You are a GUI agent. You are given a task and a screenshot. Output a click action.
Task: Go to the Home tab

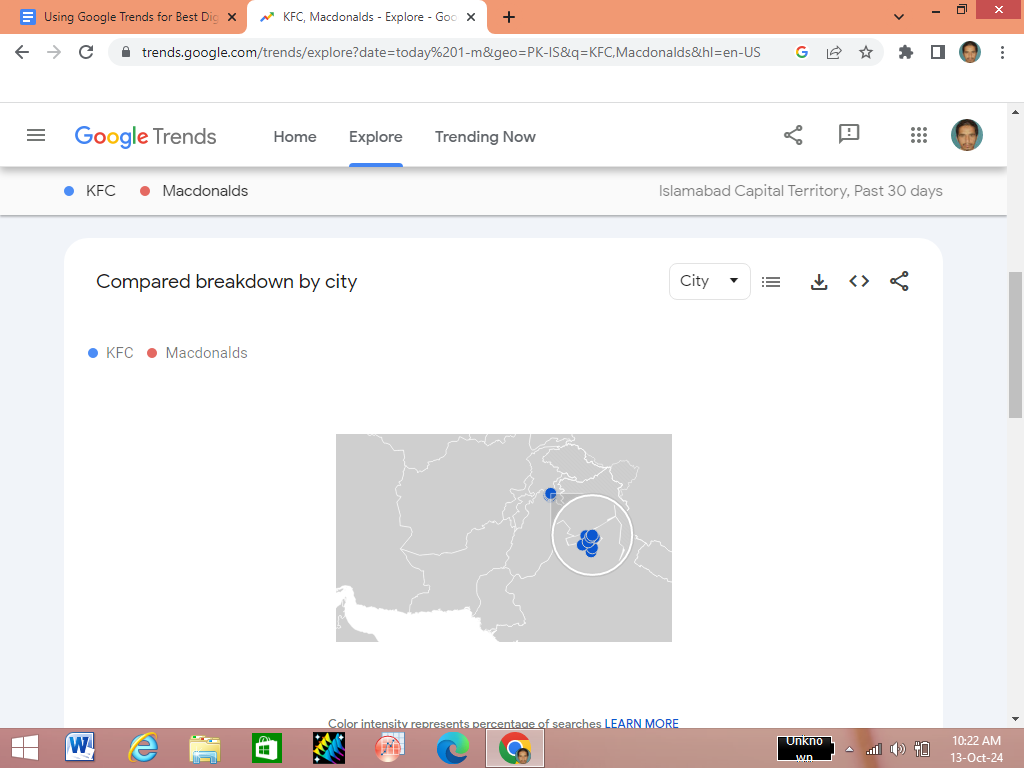click(295, 137)
